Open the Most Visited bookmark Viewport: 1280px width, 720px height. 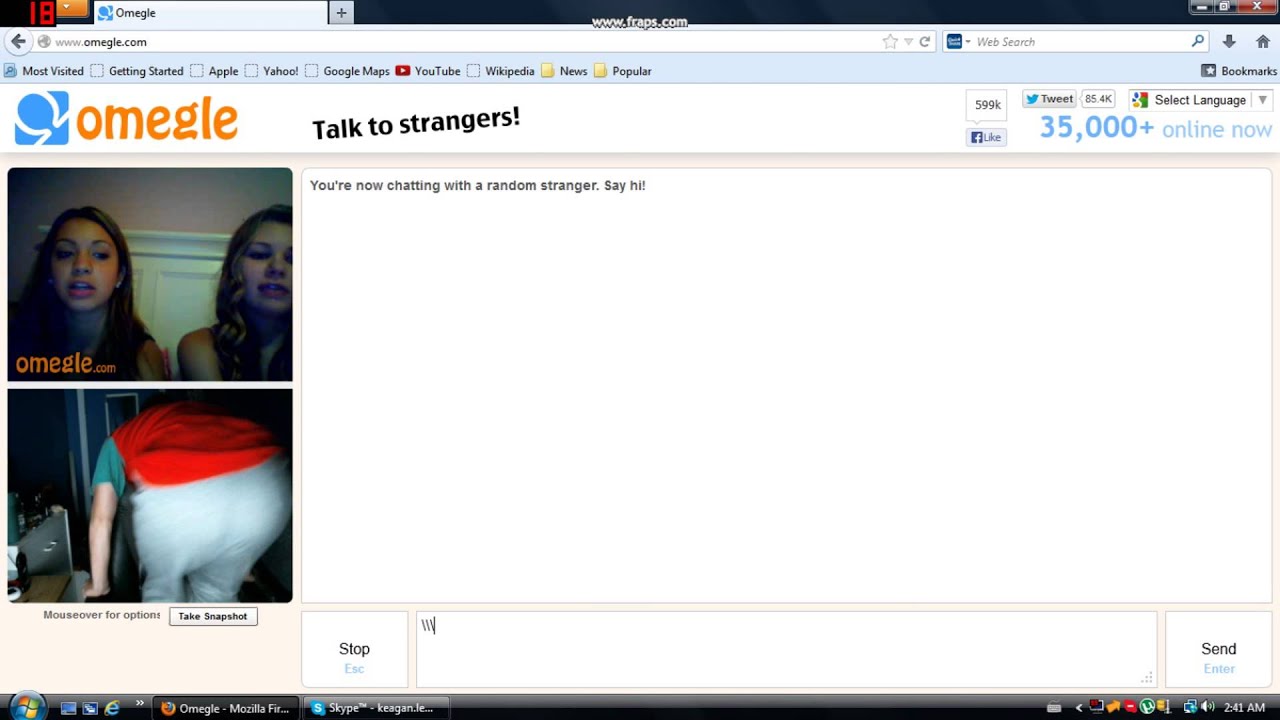click(x=44, y=71)
